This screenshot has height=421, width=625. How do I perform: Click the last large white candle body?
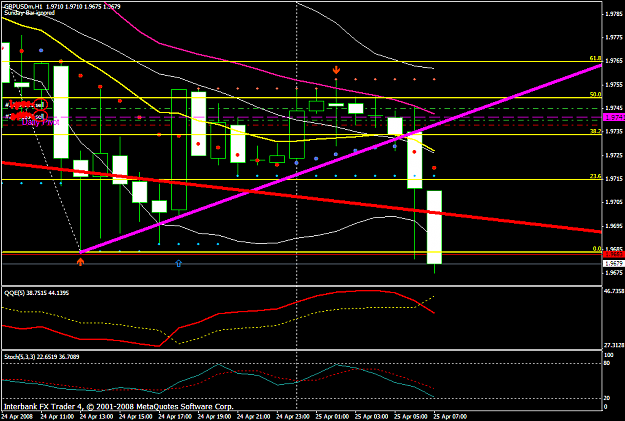[x=434, y=227]
